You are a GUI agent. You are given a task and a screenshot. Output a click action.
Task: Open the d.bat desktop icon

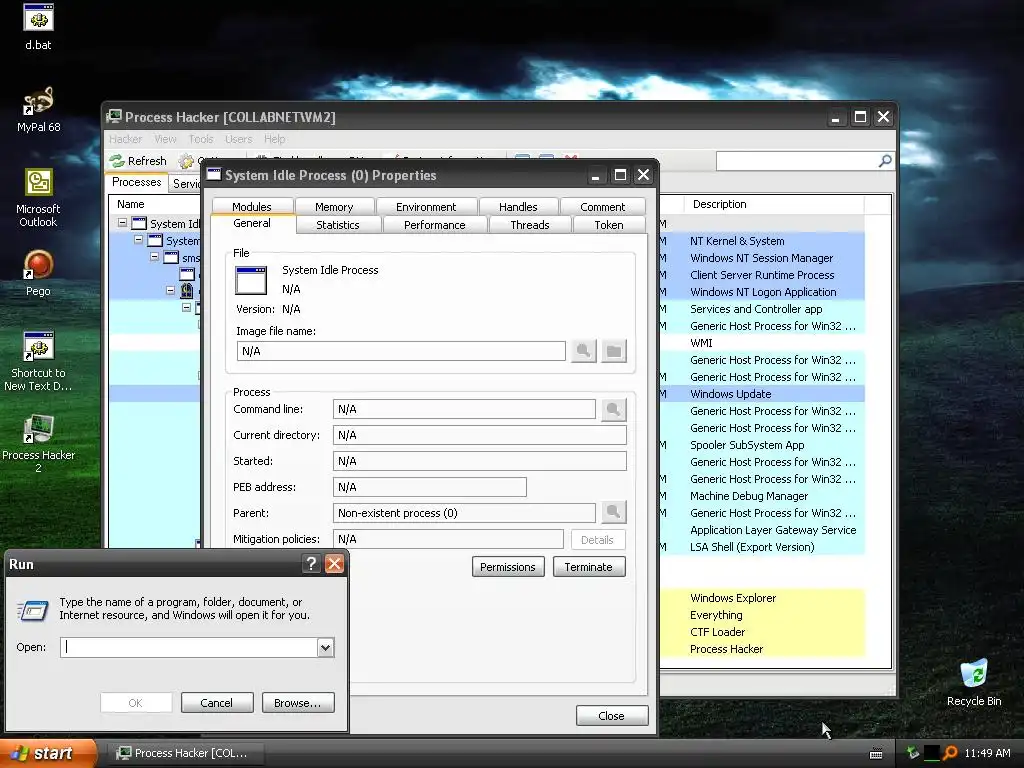click(x=38, y=27)
